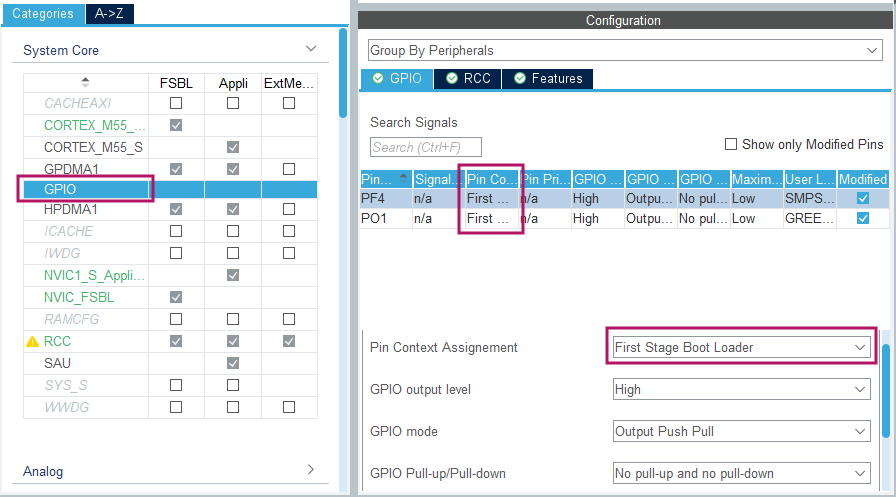The image size is (896, 497).
Task: Click the green check icon on Features tab
Action: click(x=519, y=78)
